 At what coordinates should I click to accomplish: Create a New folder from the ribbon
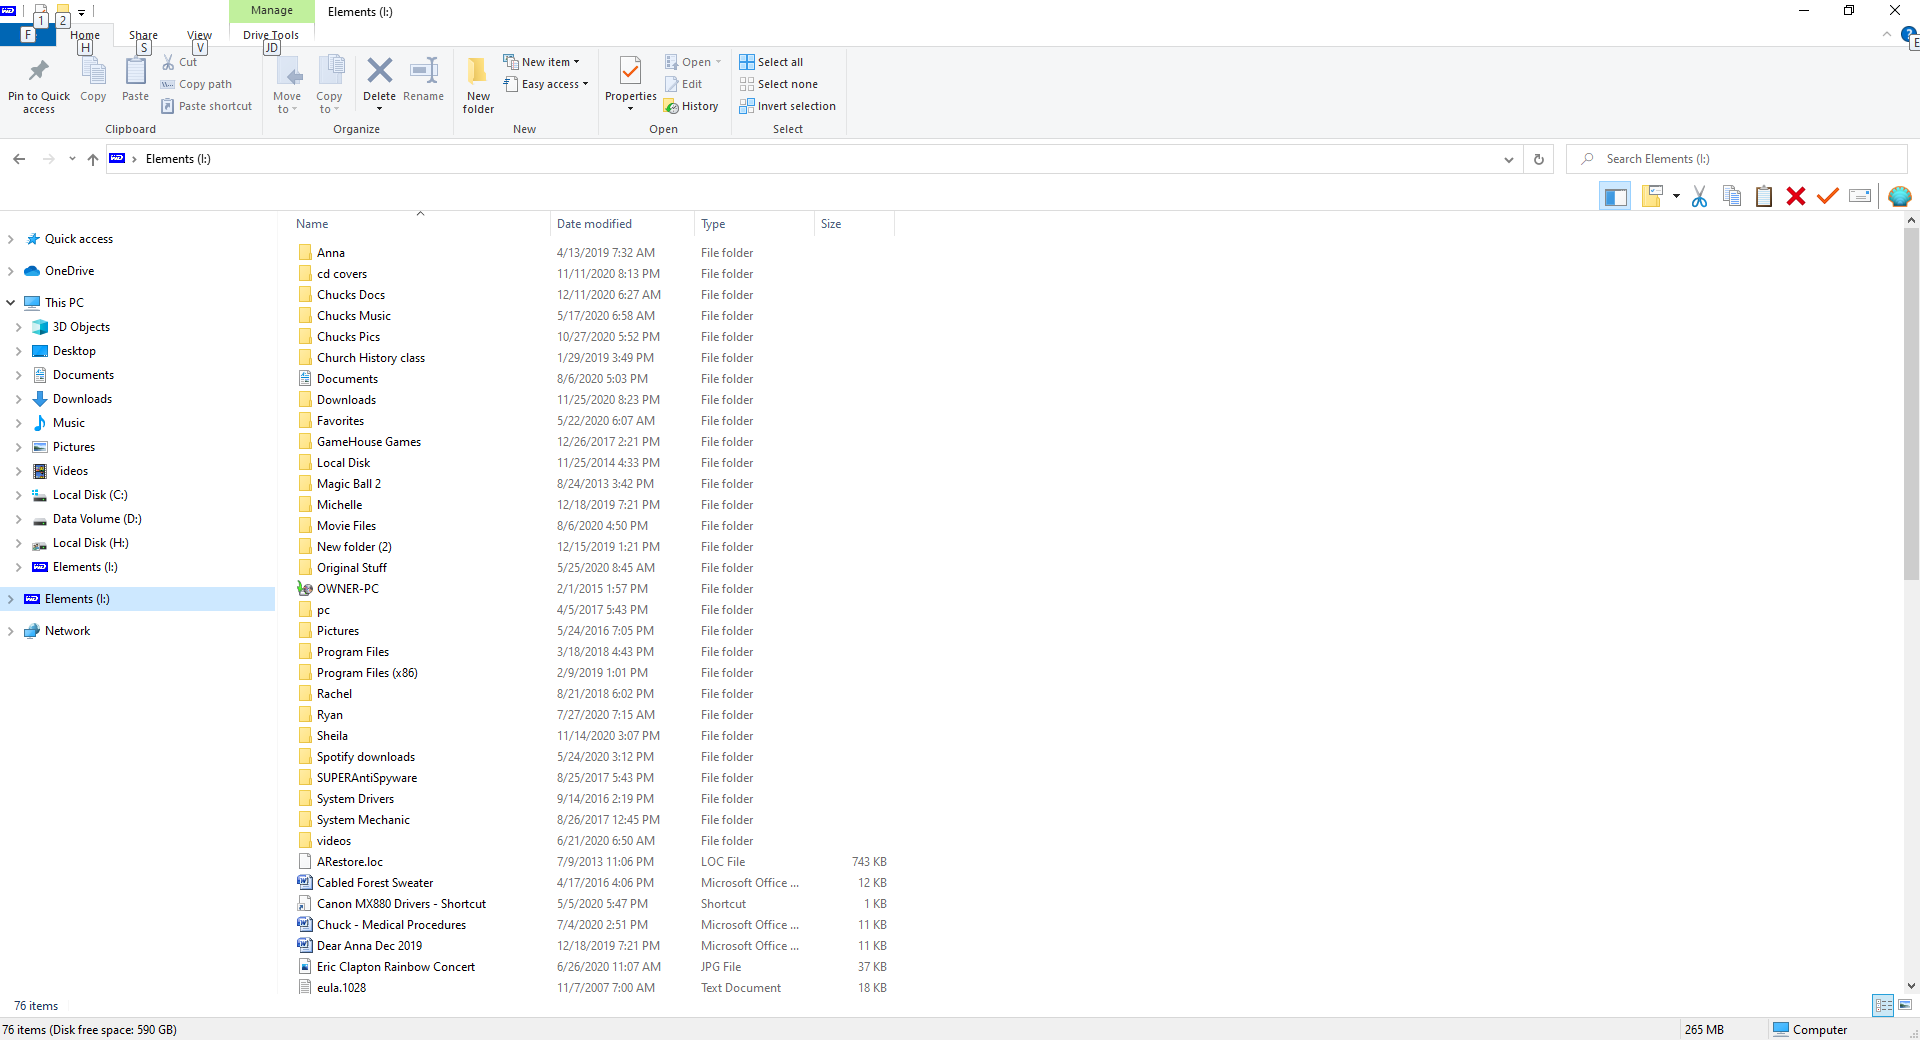pyautogui.click(x=477, y=84)
